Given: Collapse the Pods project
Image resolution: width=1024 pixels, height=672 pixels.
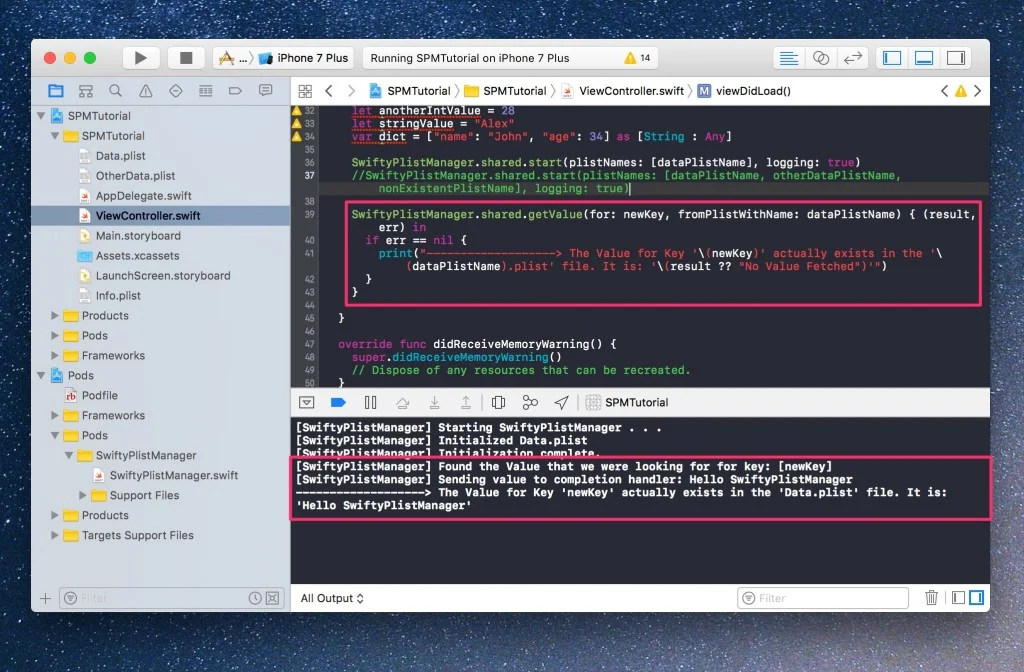Looking at the screenshot, I should coord(41,376).
